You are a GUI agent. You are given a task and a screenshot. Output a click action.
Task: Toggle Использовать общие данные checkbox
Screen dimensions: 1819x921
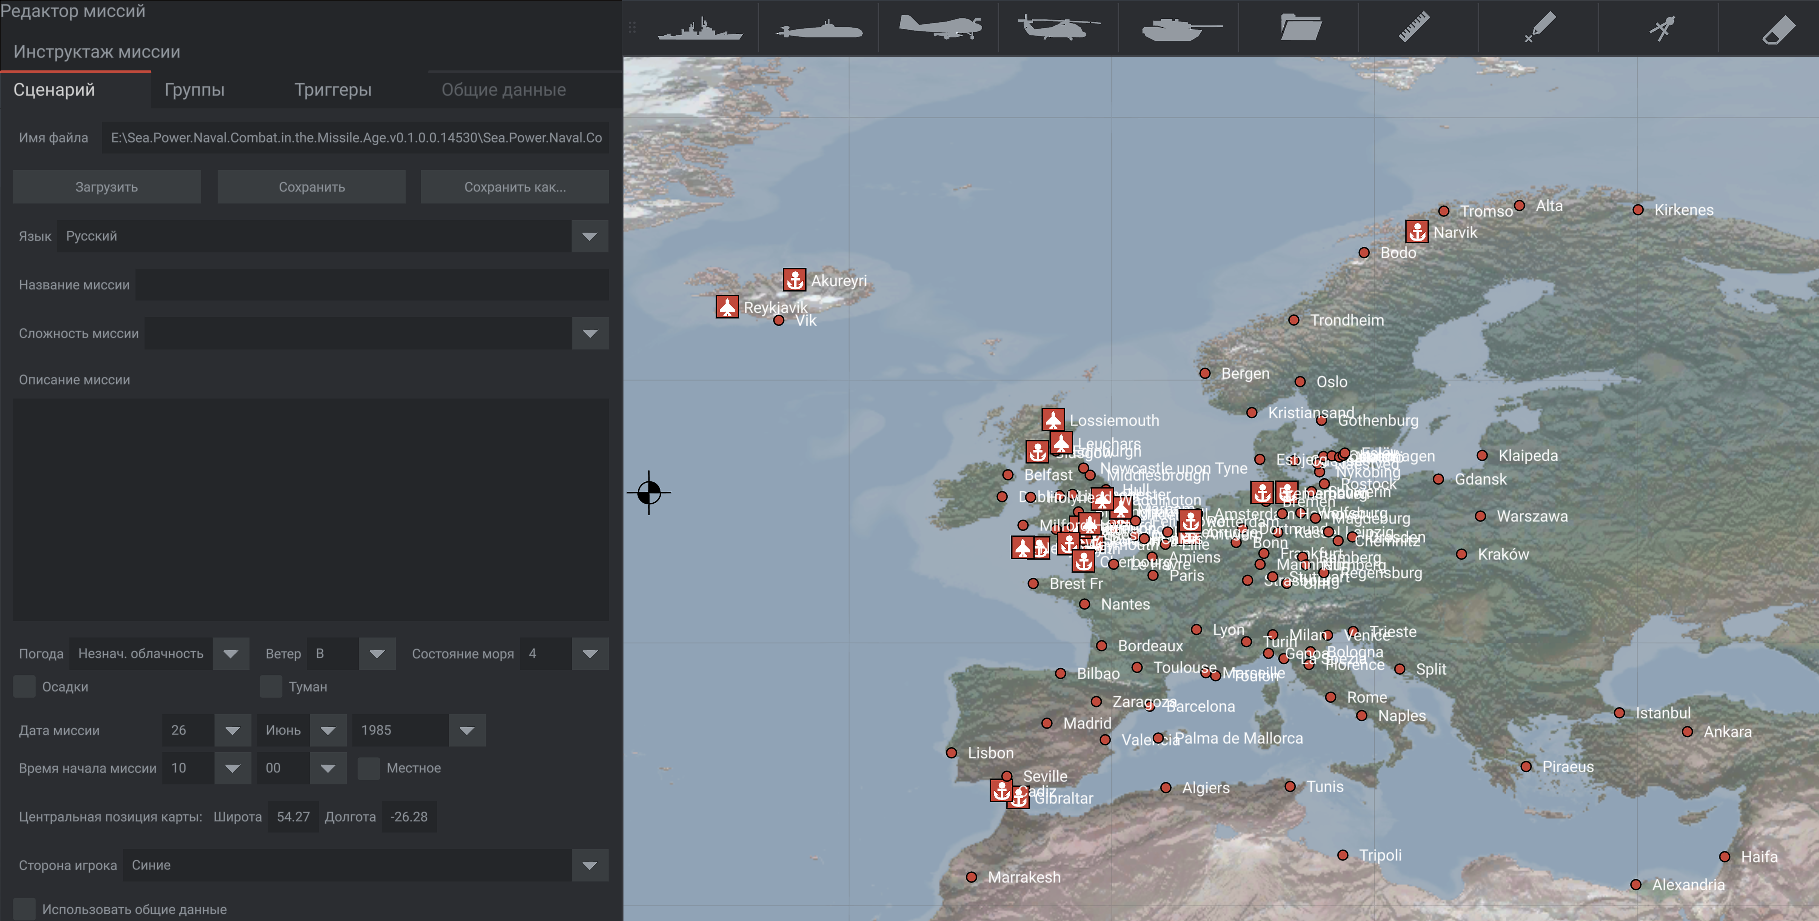[24, 909]
